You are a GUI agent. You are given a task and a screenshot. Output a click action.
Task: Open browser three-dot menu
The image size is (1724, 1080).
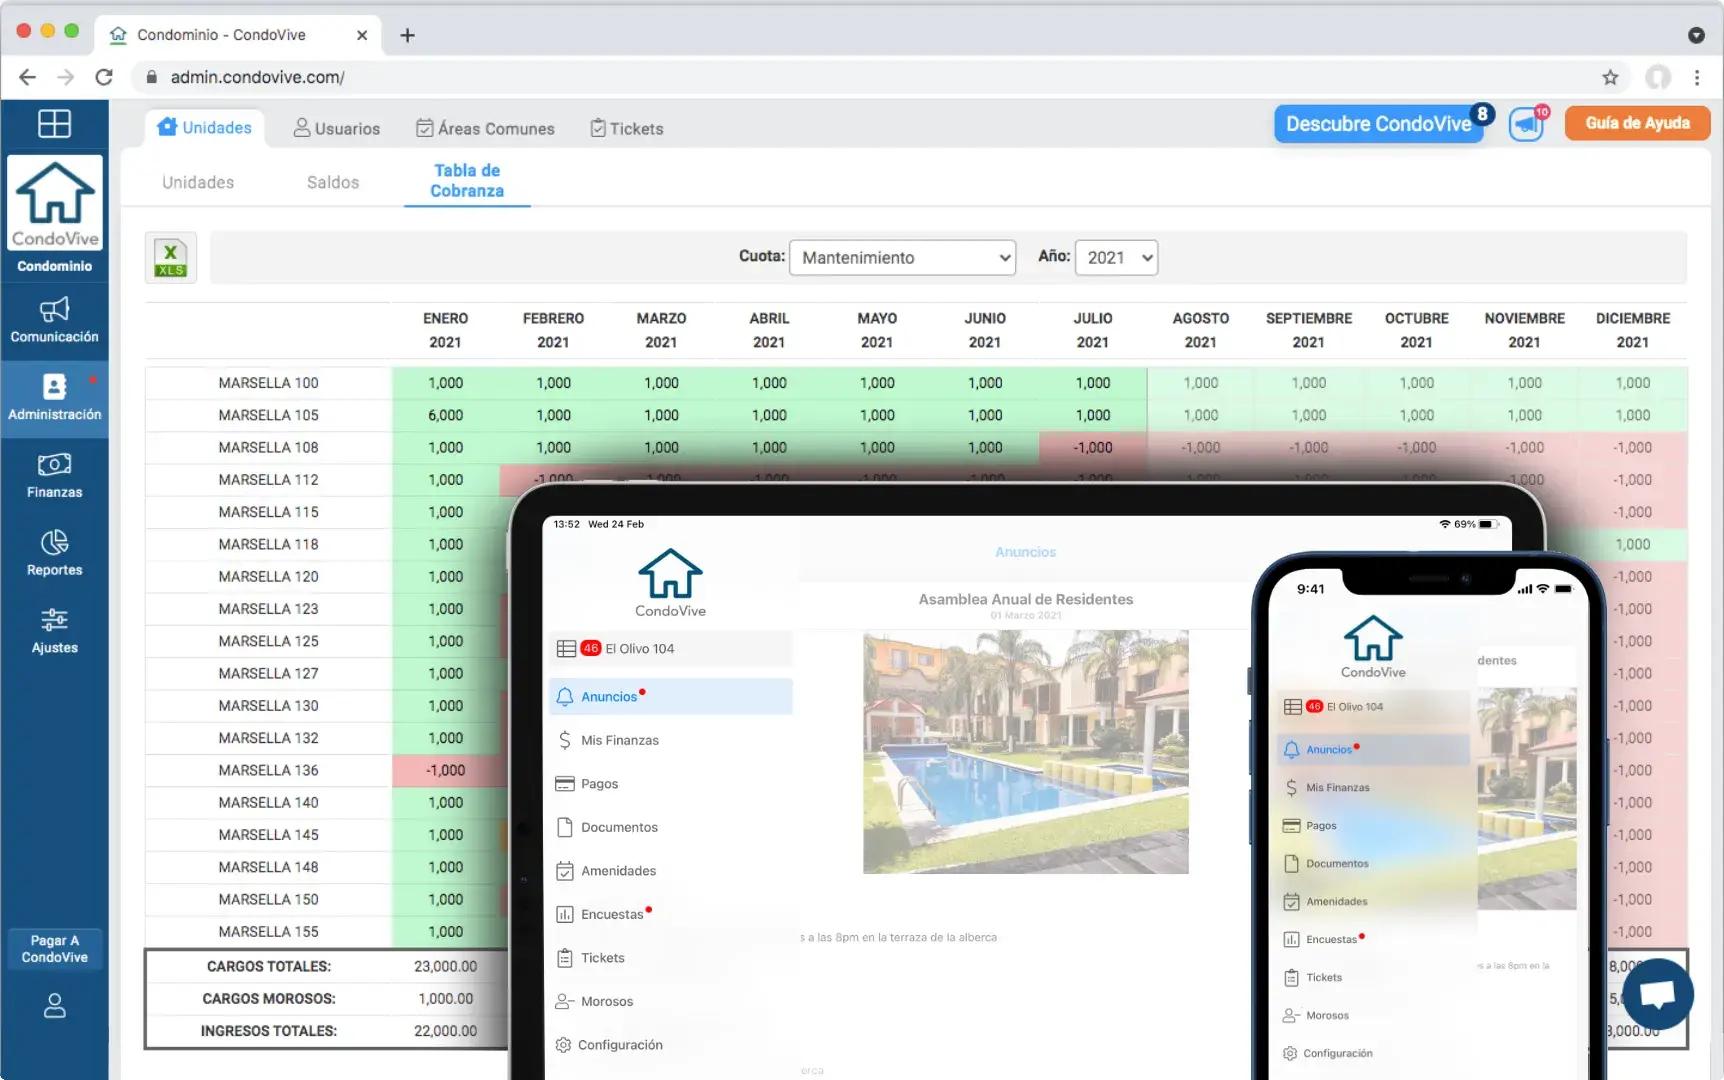(1697, 77)
